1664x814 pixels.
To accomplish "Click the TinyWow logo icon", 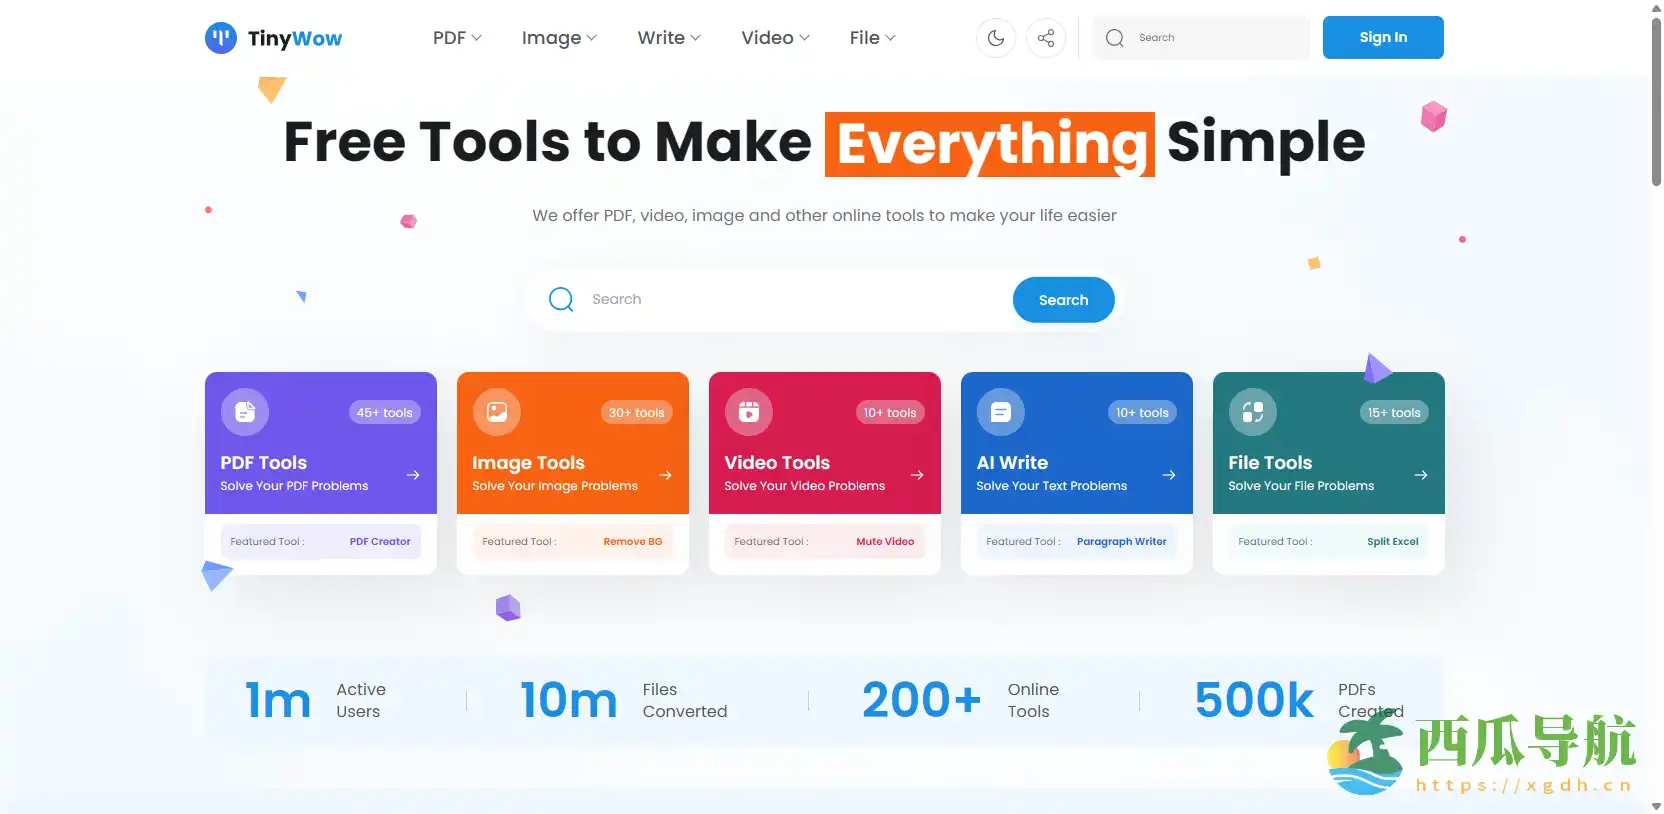I will click(x=221, y=38).
